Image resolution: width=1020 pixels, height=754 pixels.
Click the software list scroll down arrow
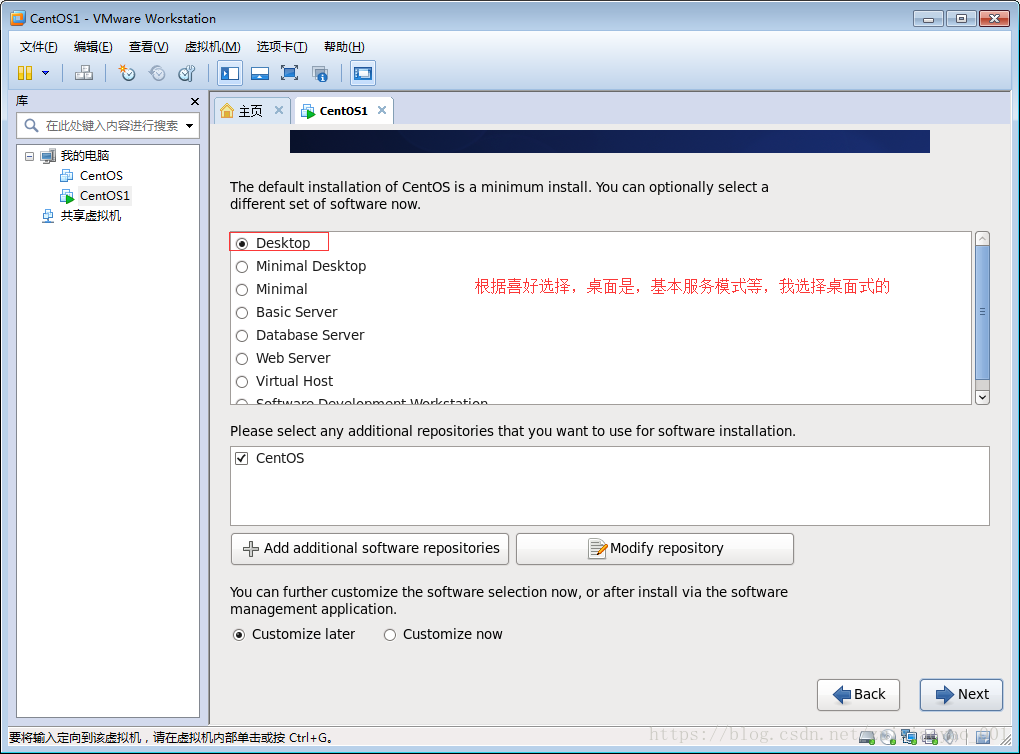983,397
